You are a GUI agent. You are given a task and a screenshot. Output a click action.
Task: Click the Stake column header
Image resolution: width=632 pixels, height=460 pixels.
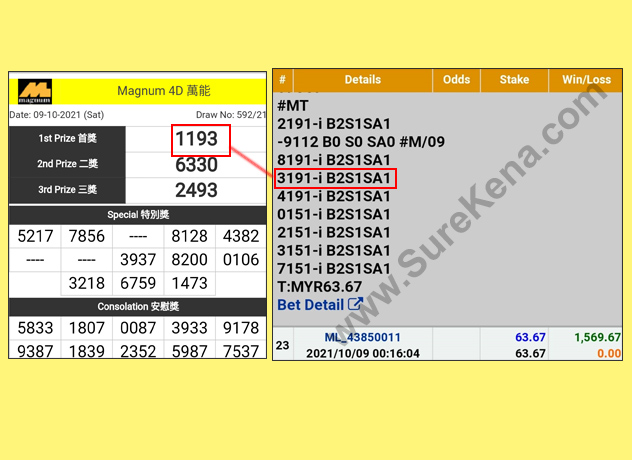(x=514, y=79)
